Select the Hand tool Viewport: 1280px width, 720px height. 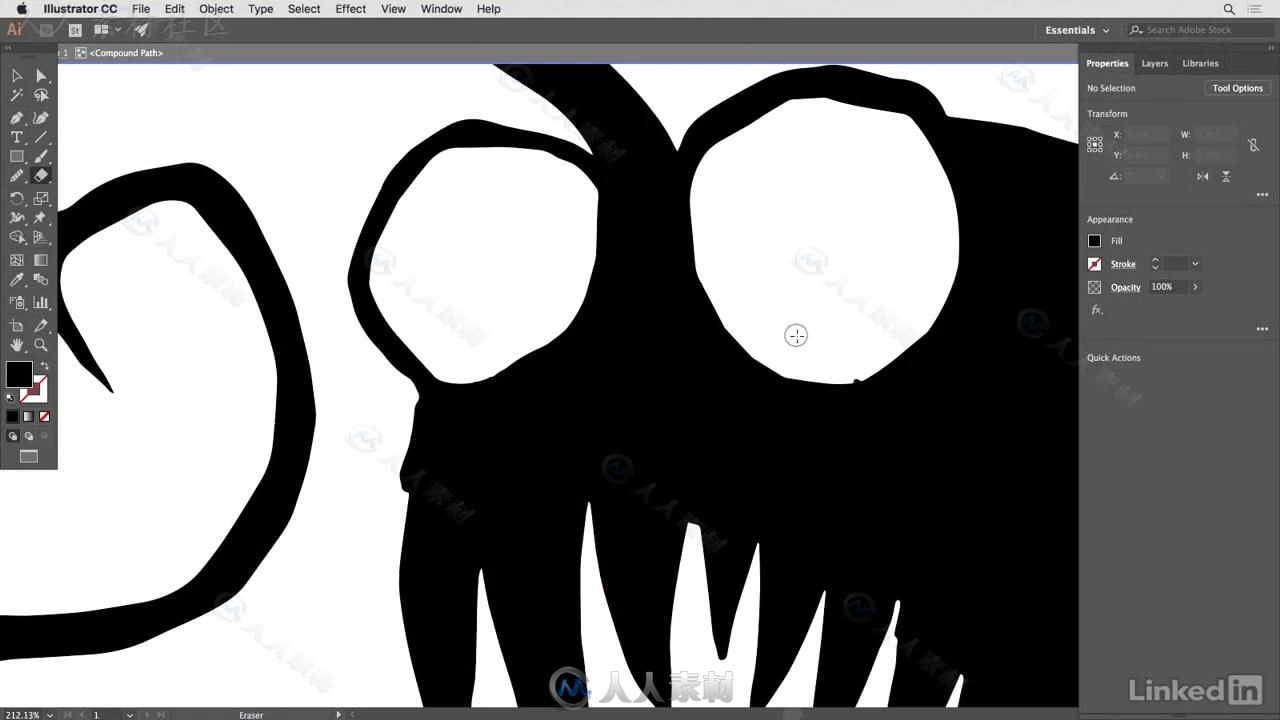(x=17, y=345)
